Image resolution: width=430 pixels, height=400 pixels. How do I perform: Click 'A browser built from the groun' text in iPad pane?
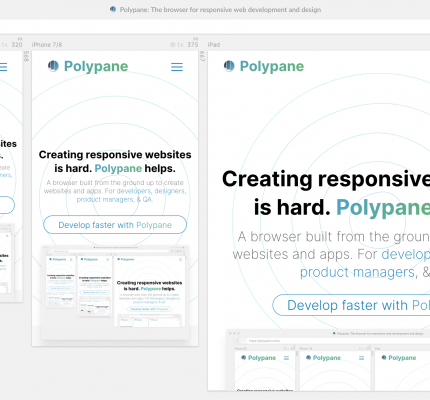tap(334, 237)
